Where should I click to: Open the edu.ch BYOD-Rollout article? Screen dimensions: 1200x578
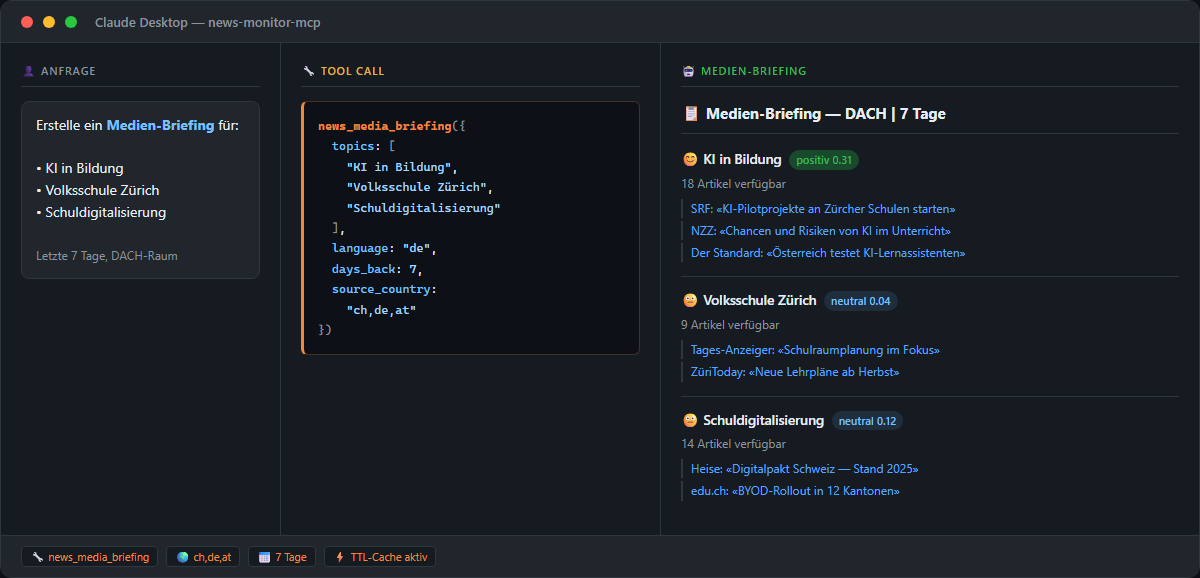pos(795,491)
